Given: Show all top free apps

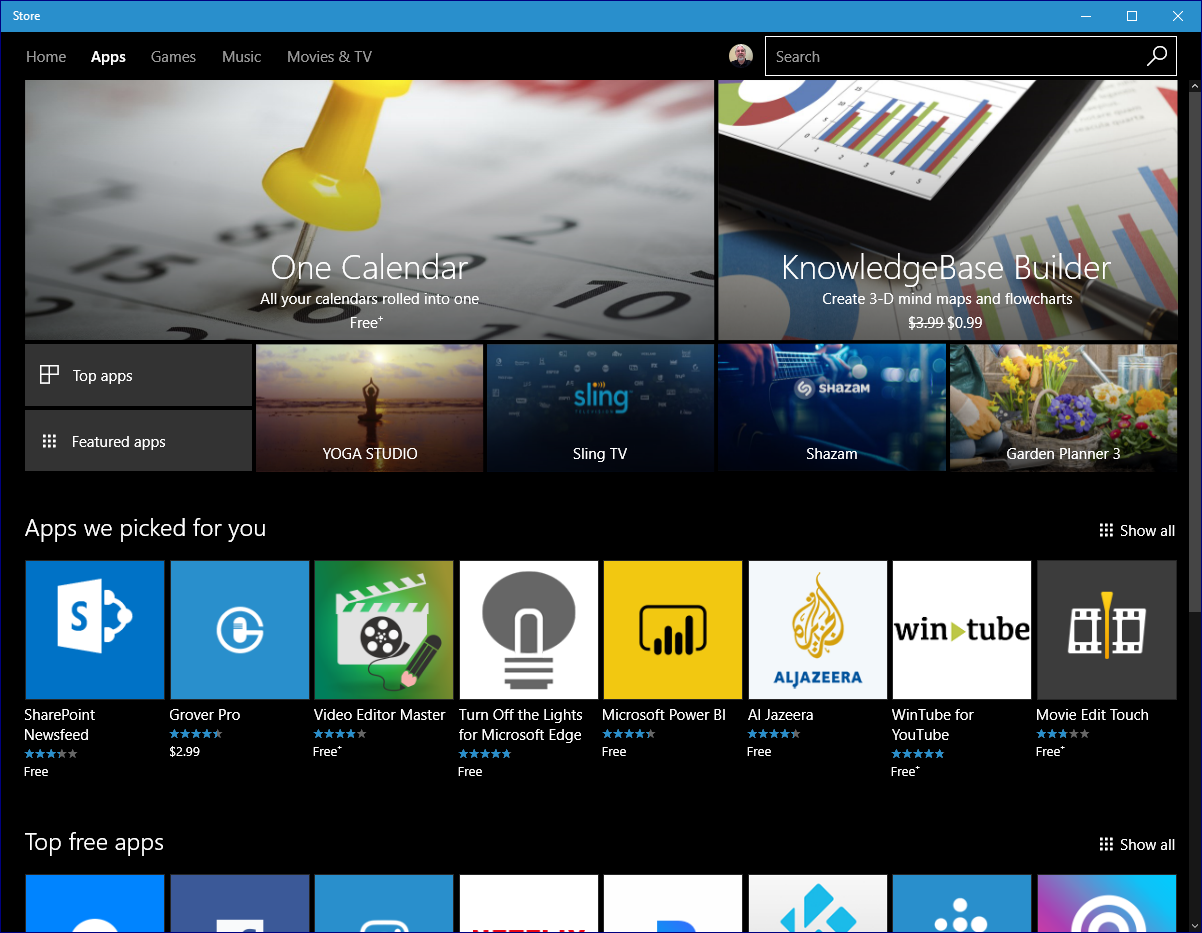Looking at the screenshot, I should (1136, 844).
